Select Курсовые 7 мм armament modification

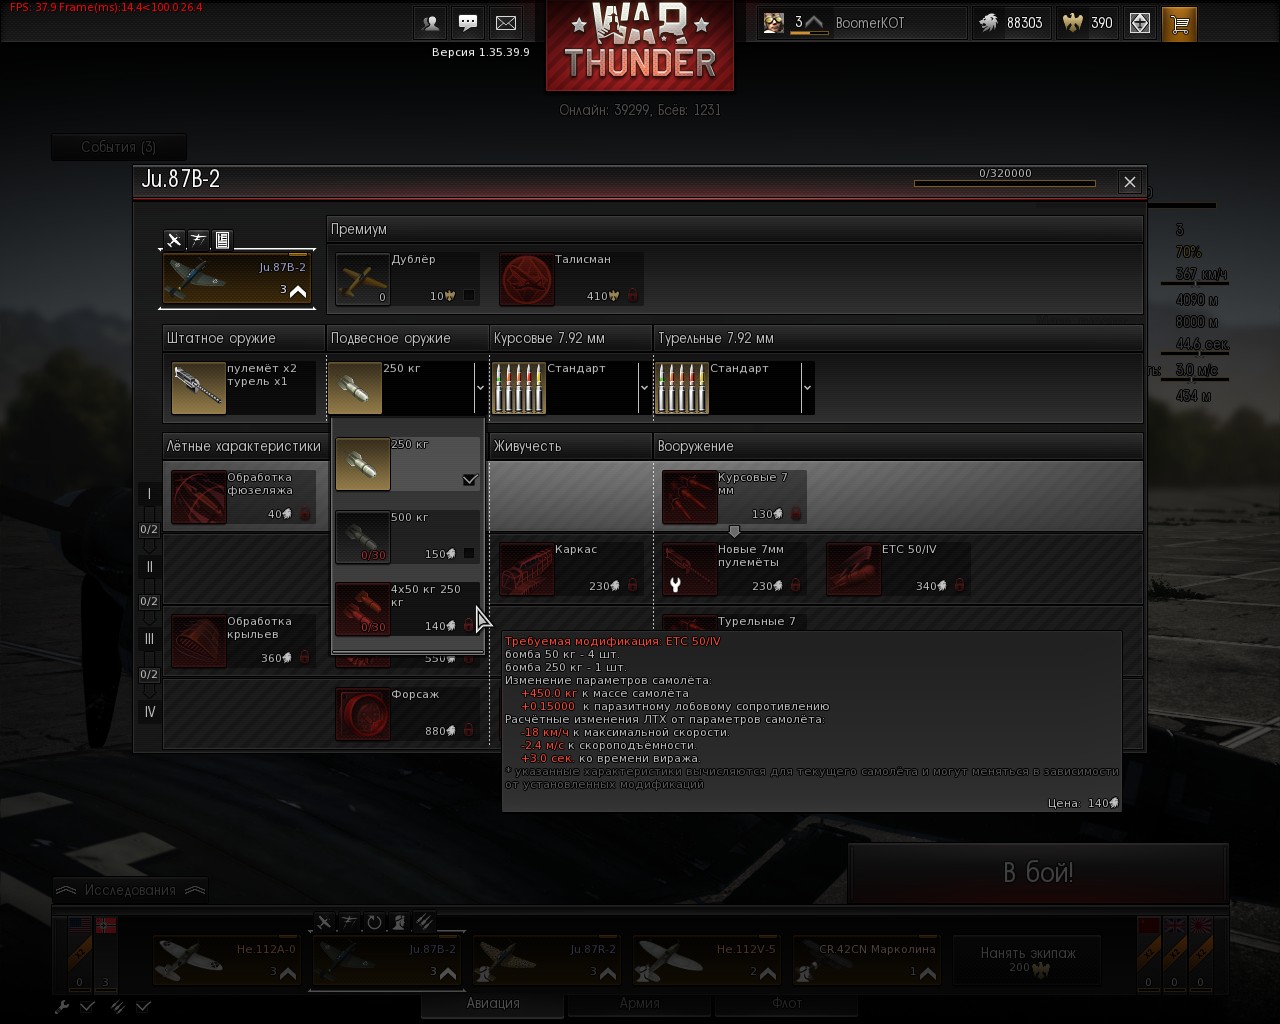[x=734, y=497]
